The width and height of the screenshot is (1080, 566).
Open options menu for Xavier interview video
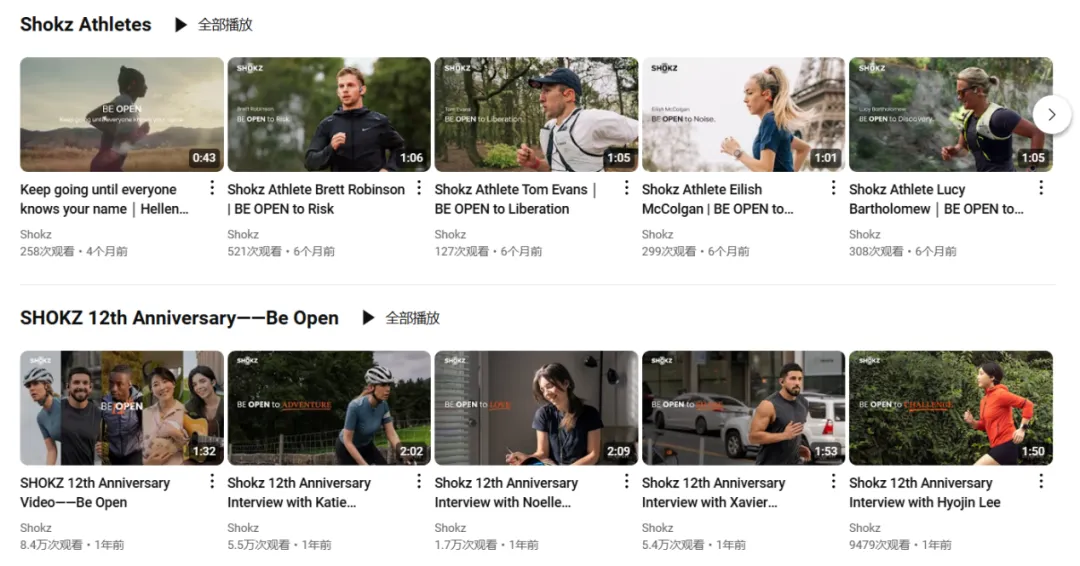coord(833,481)
